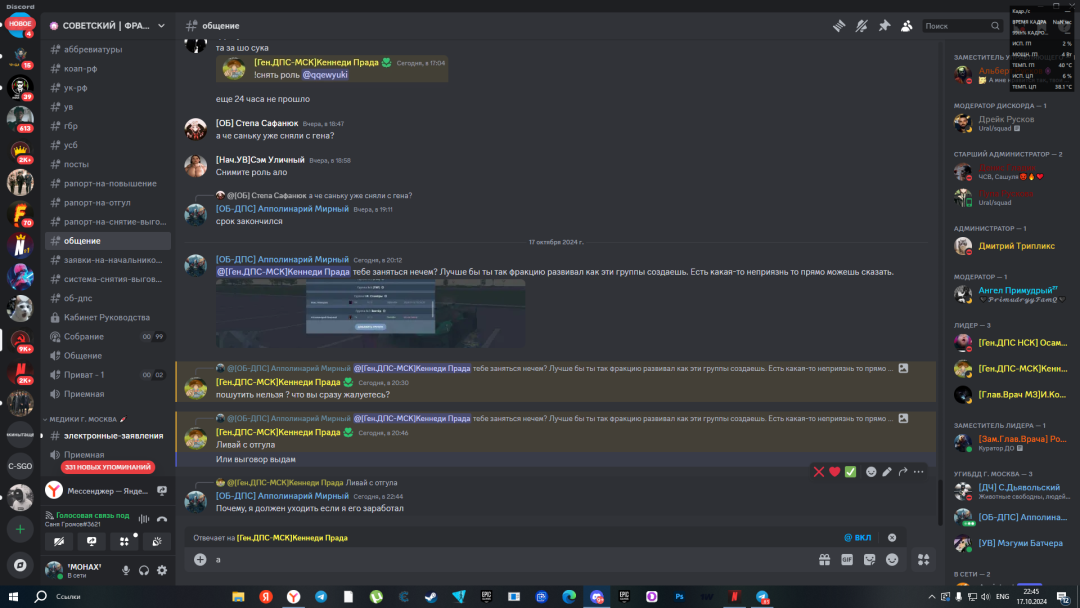Open the sticker picker
Image resolution: width=1080 pixels, height=608 pixels.
(870, 560)
